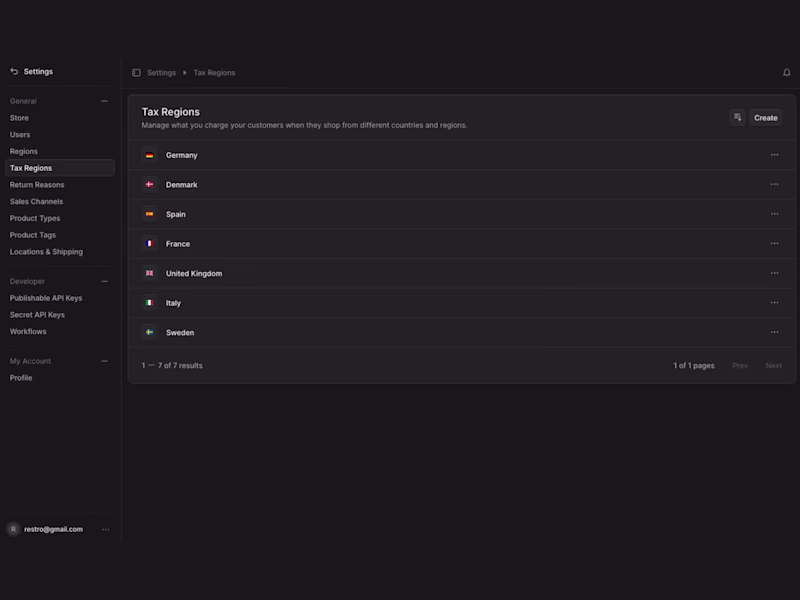Open the sort order icon button

pos(737,117)
